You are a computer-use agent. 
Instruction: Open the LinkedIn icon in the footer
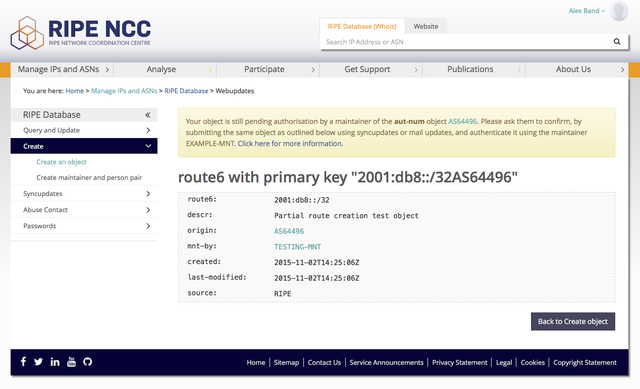(55, 362)
